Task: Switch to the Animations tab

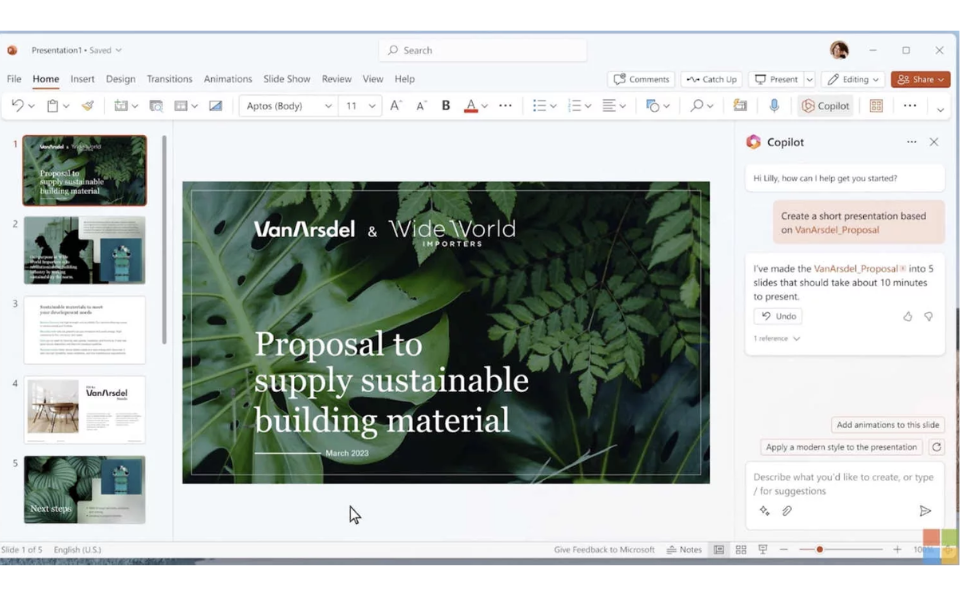Action: (x=228, y=79)
